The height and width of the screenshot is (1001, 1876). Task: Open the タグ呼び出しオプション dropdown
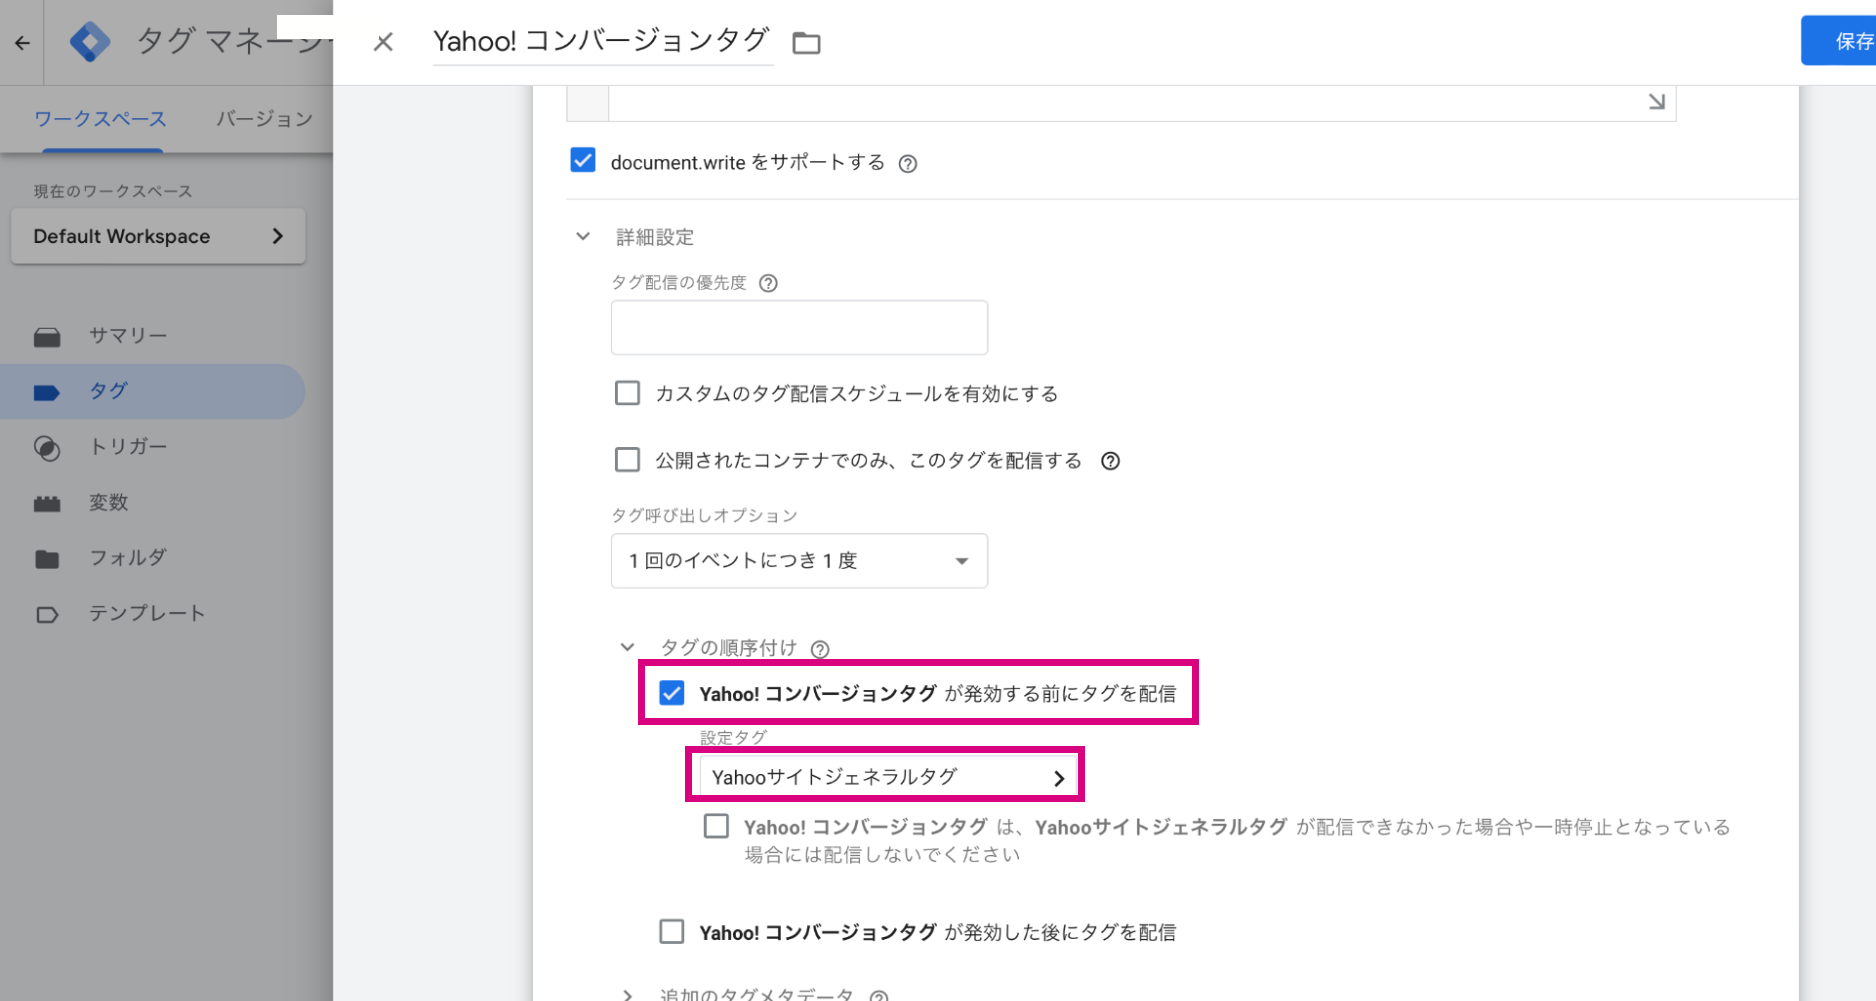coord(799,561)
